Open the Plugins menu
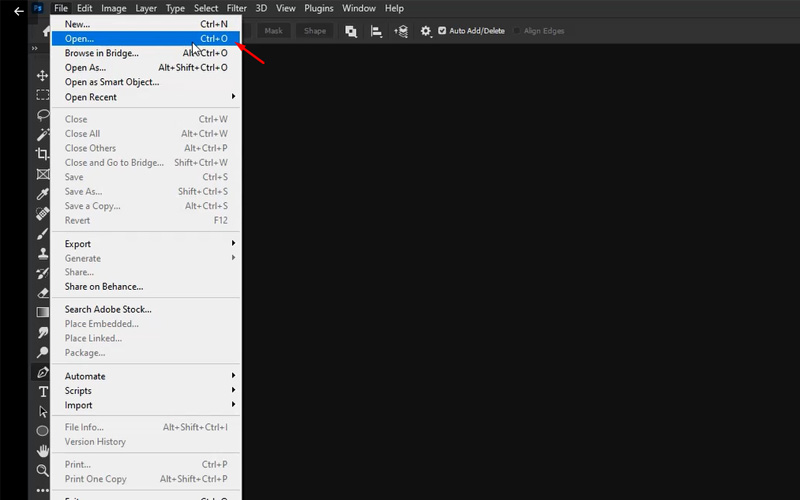This screenshot has height=500, width=800. pyautogui.click(x=318, y=8)
